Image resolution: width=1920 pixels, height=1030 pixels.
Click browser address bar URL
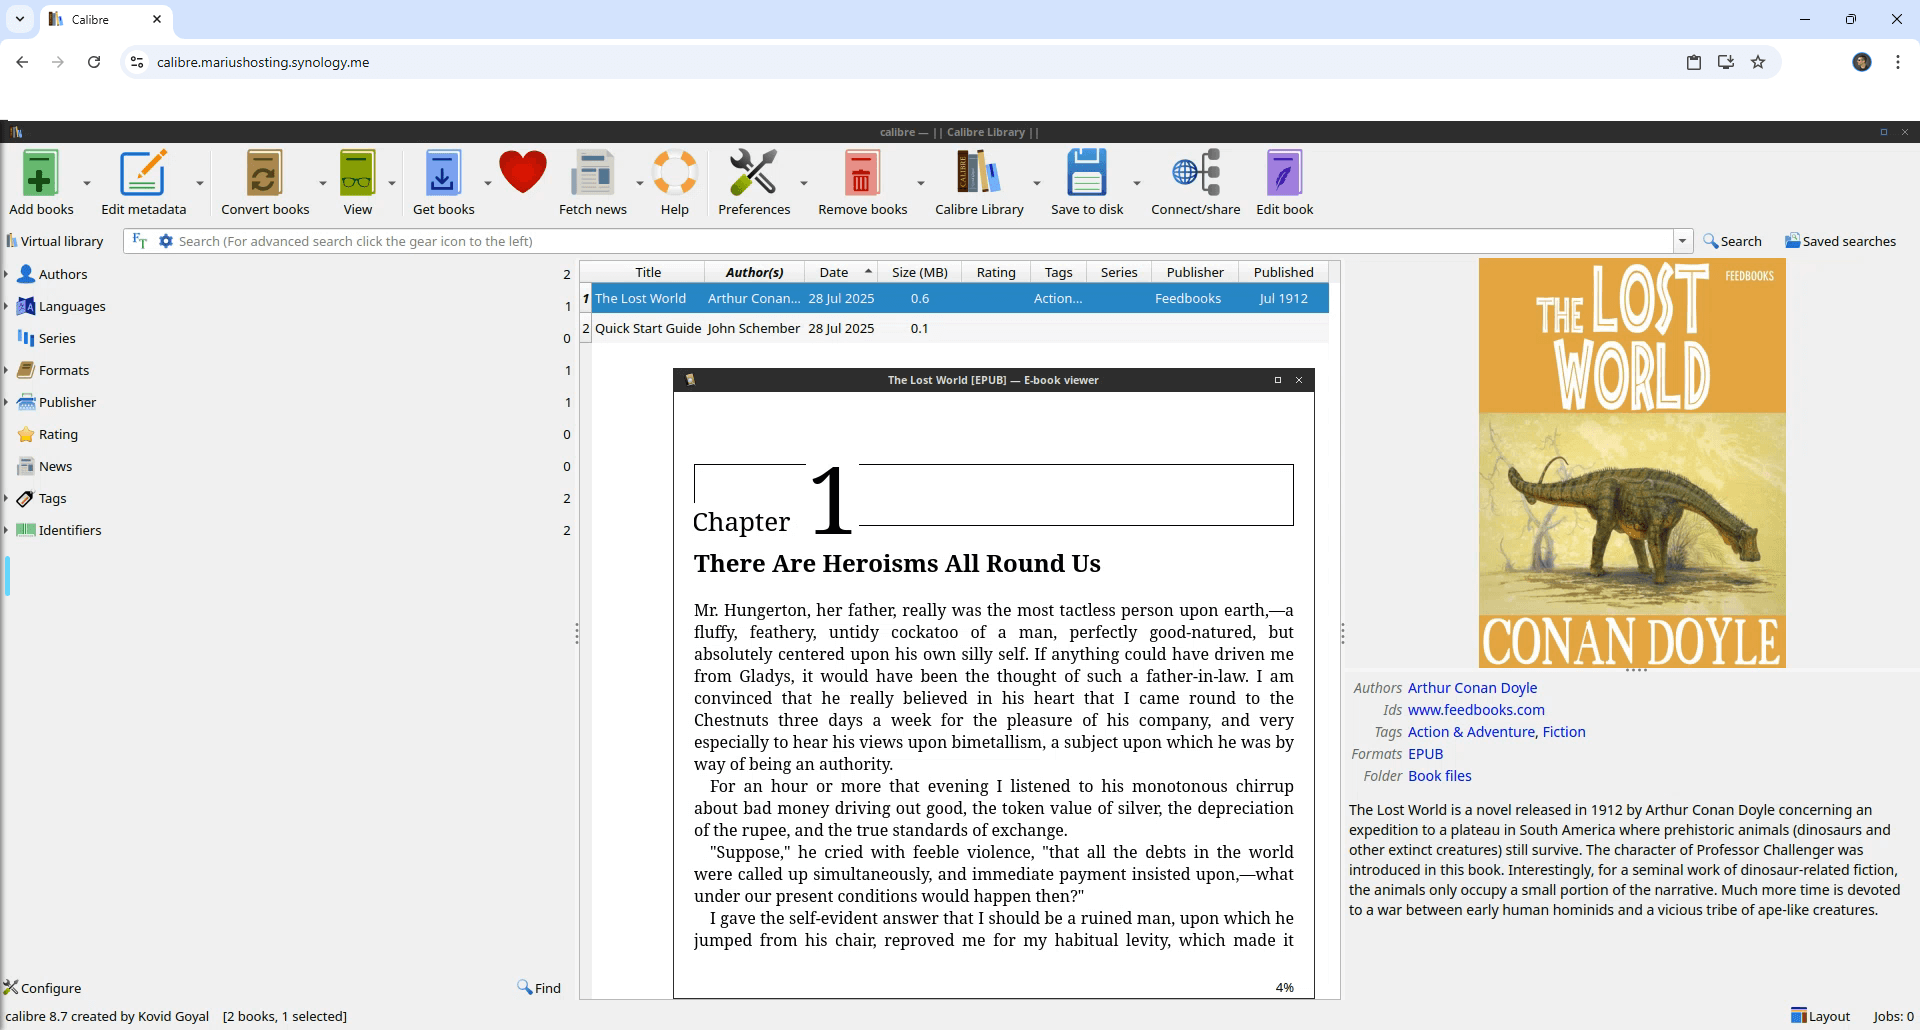[x=263, y=62]
